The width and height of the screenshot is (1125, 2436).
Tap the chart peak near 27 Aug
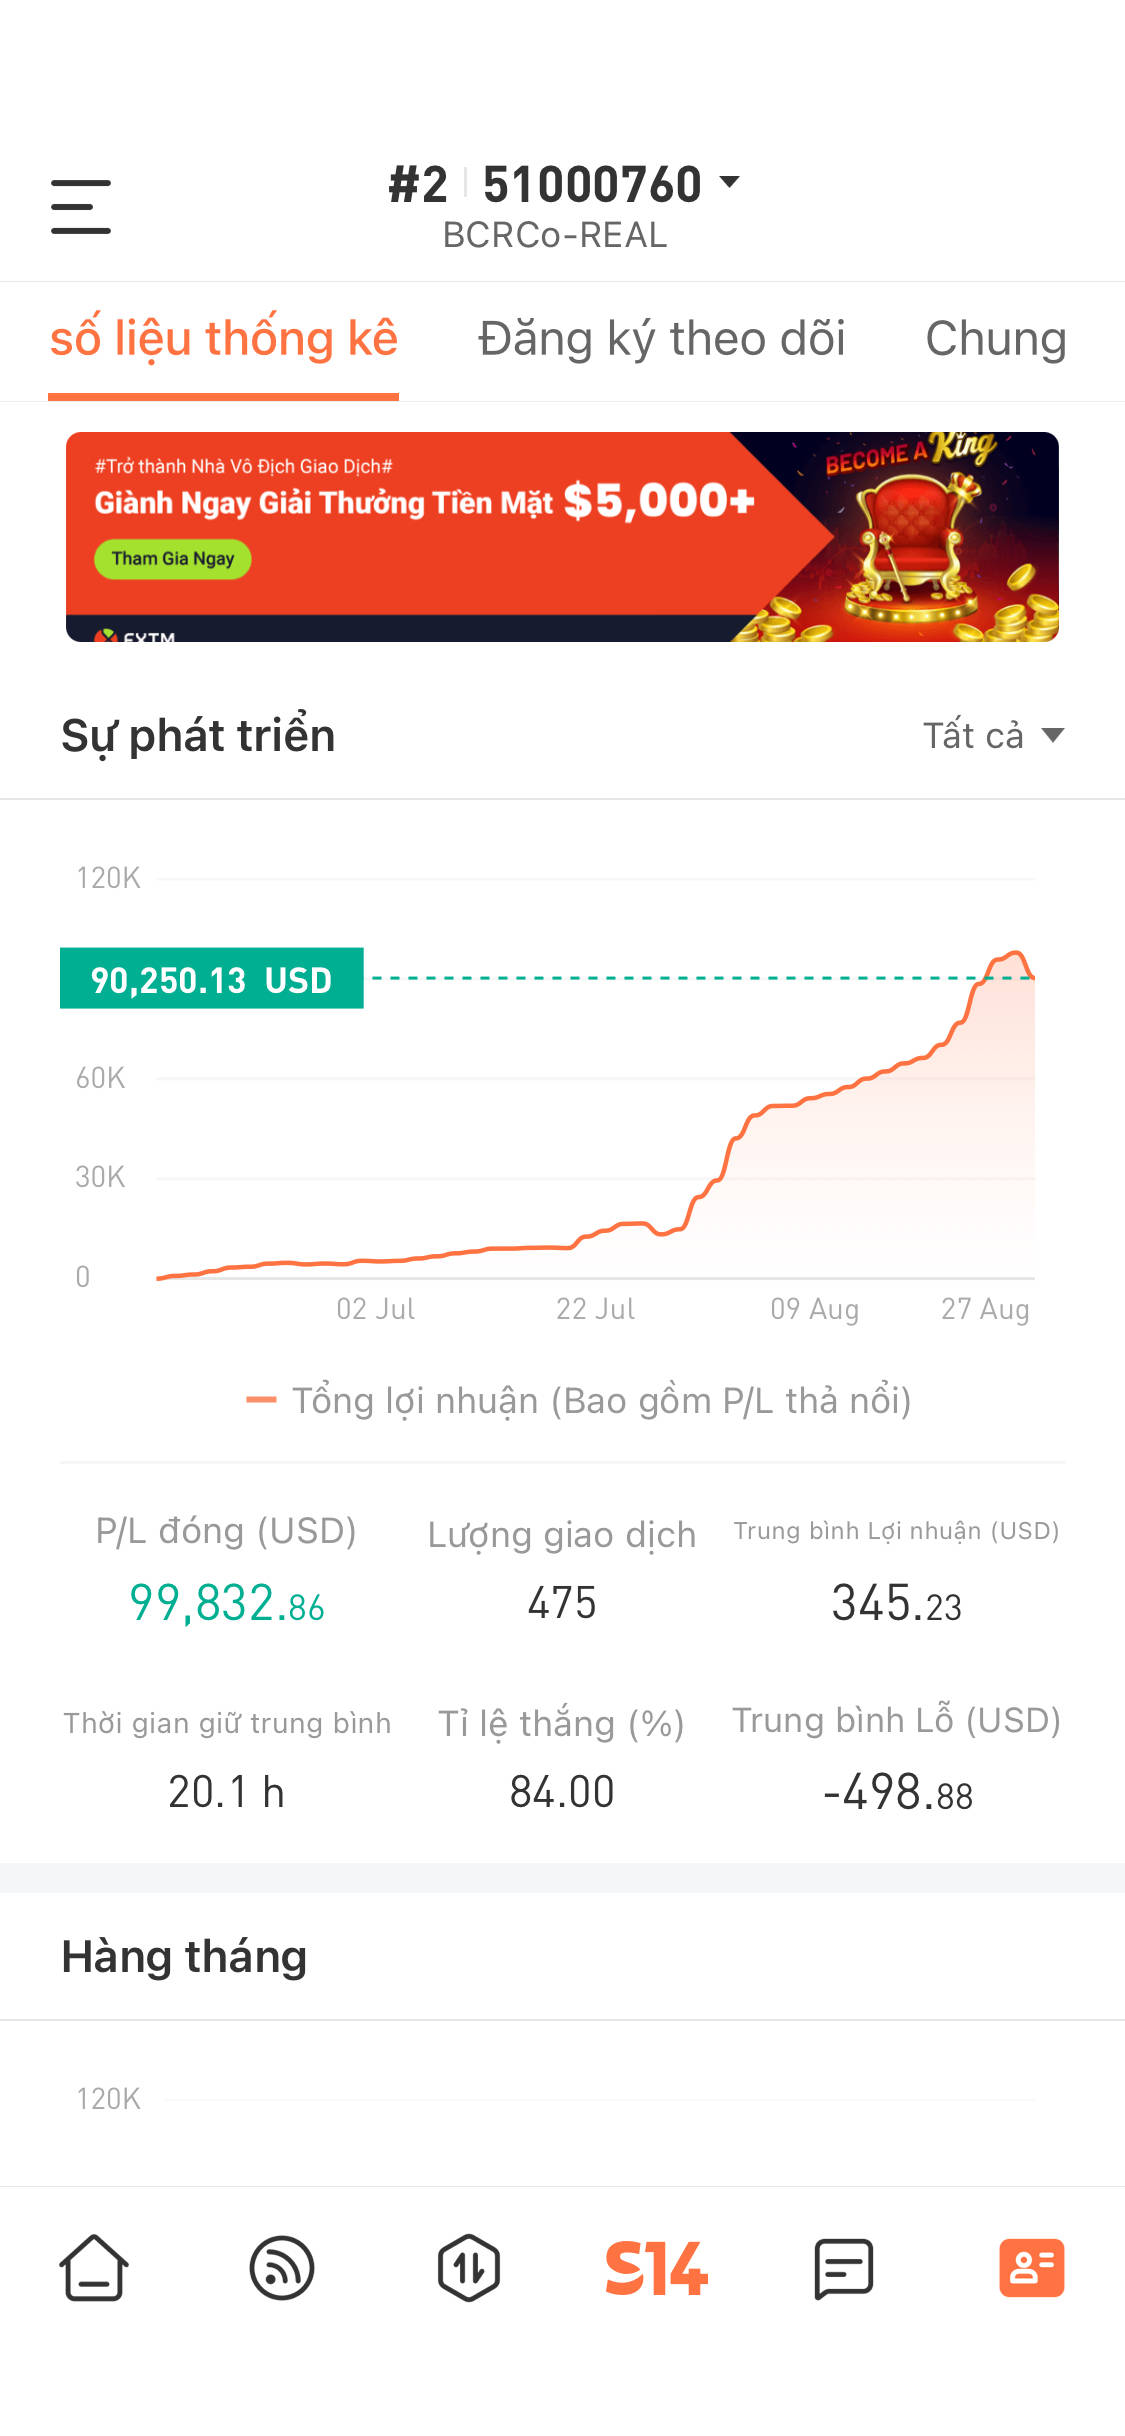(x=1015, y=955)
